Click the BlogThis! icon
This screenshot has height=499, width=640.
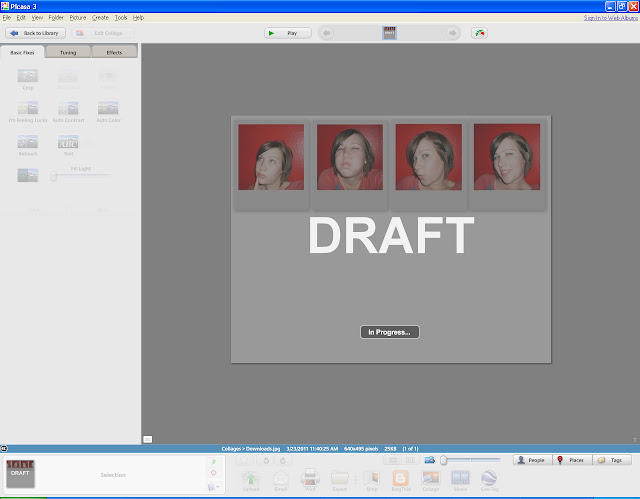[400, 479]
